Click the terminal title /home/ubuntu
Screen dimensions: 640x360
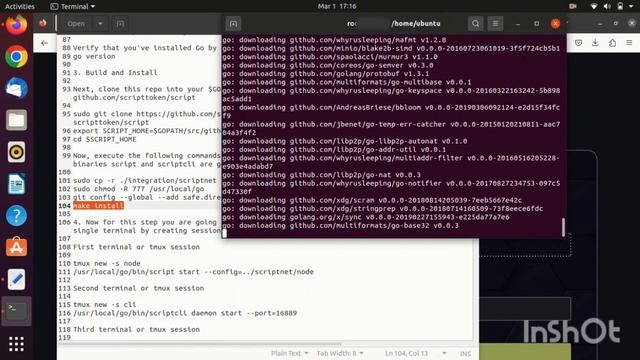coord(416,24)
